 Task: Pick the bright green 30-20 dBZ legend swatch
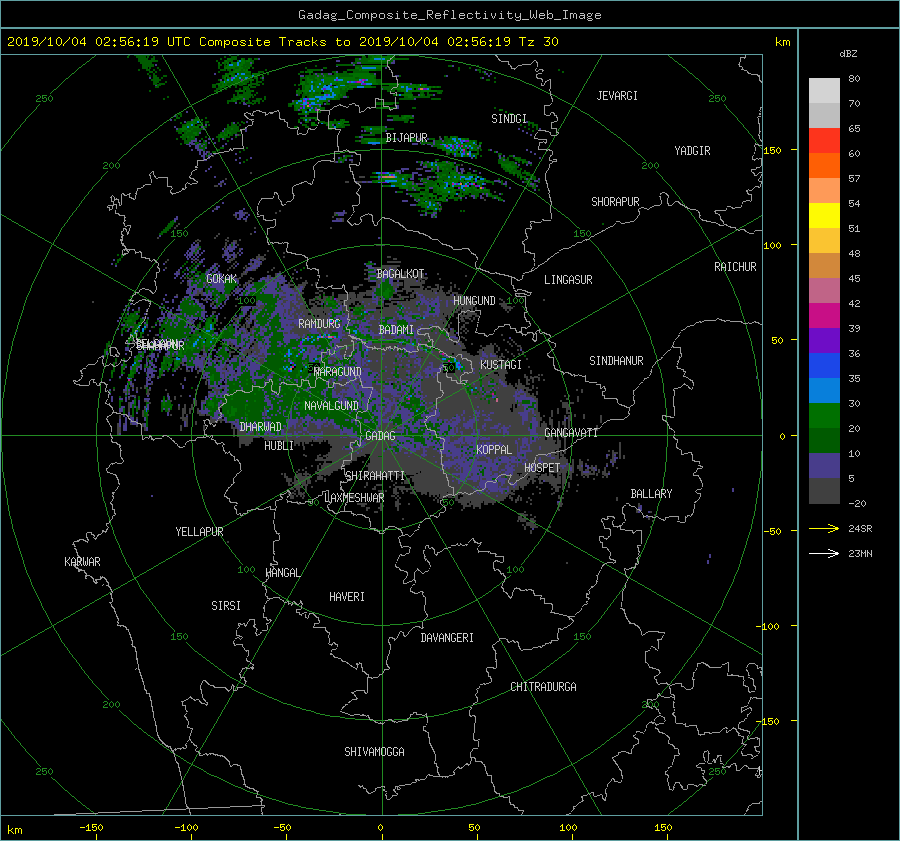[824, 415]
